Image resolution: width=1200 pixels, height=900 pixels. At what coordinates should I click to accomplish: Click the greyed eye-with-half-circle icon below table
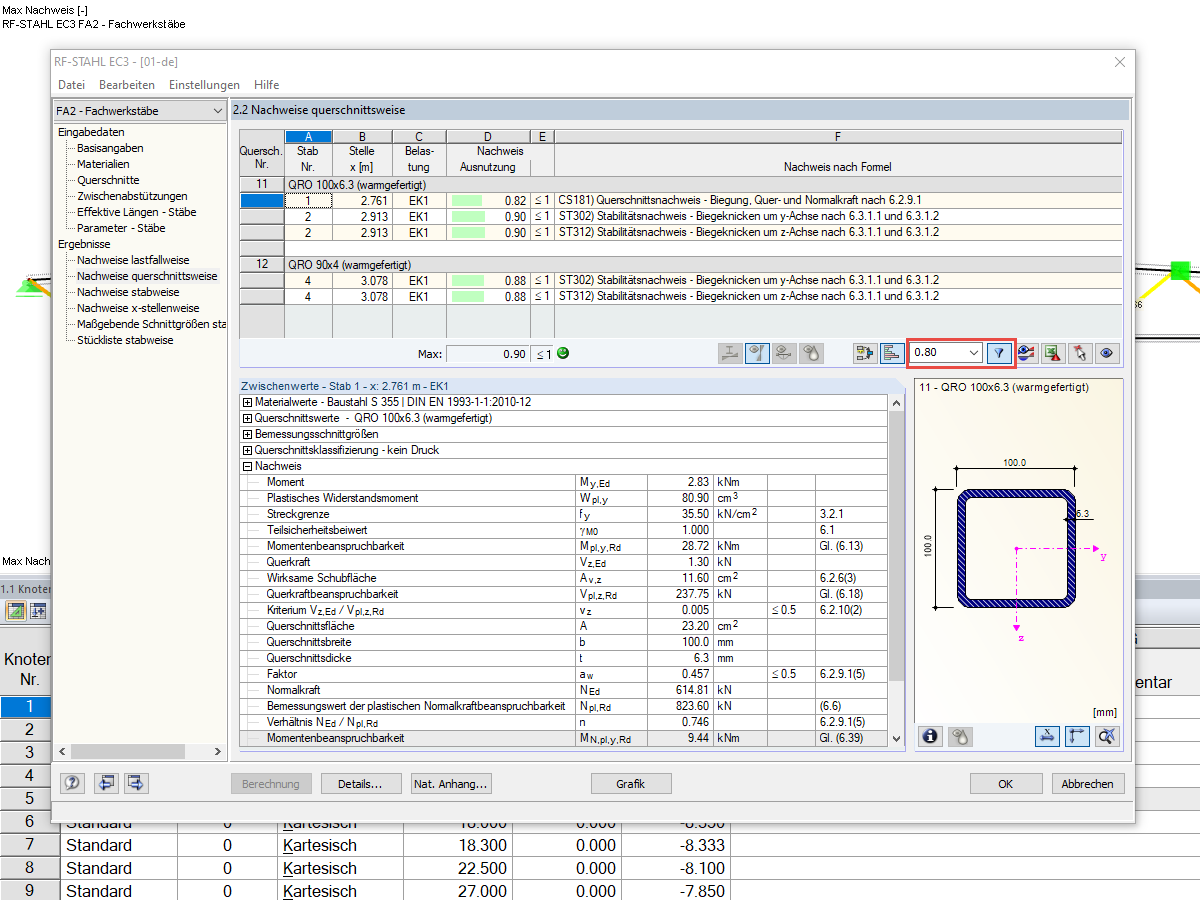tap(784, 353)
